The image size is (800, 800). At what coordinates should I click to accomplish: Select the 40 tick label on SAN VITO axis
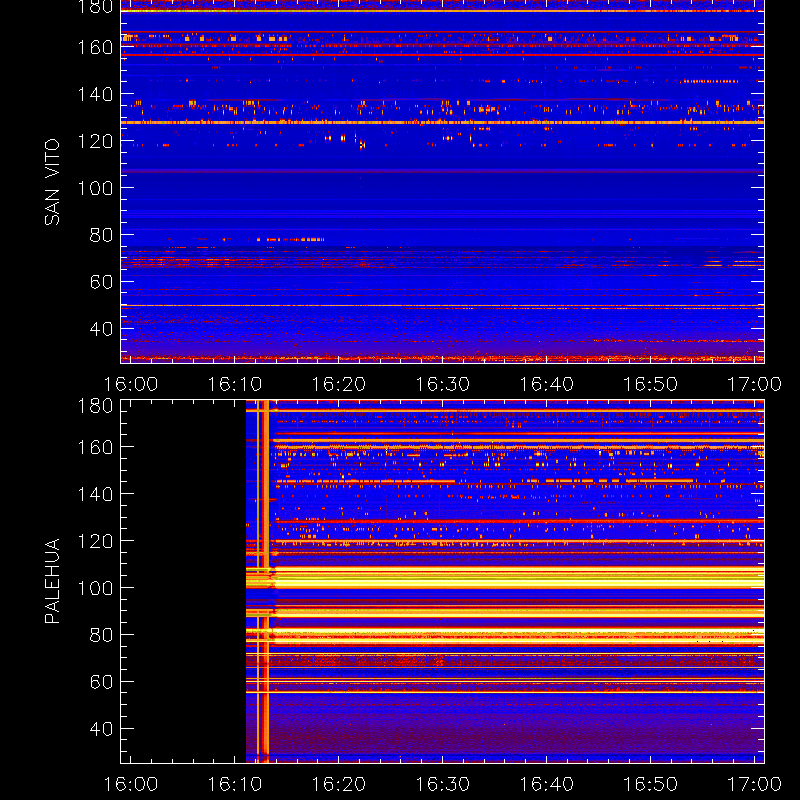[102, 329]
